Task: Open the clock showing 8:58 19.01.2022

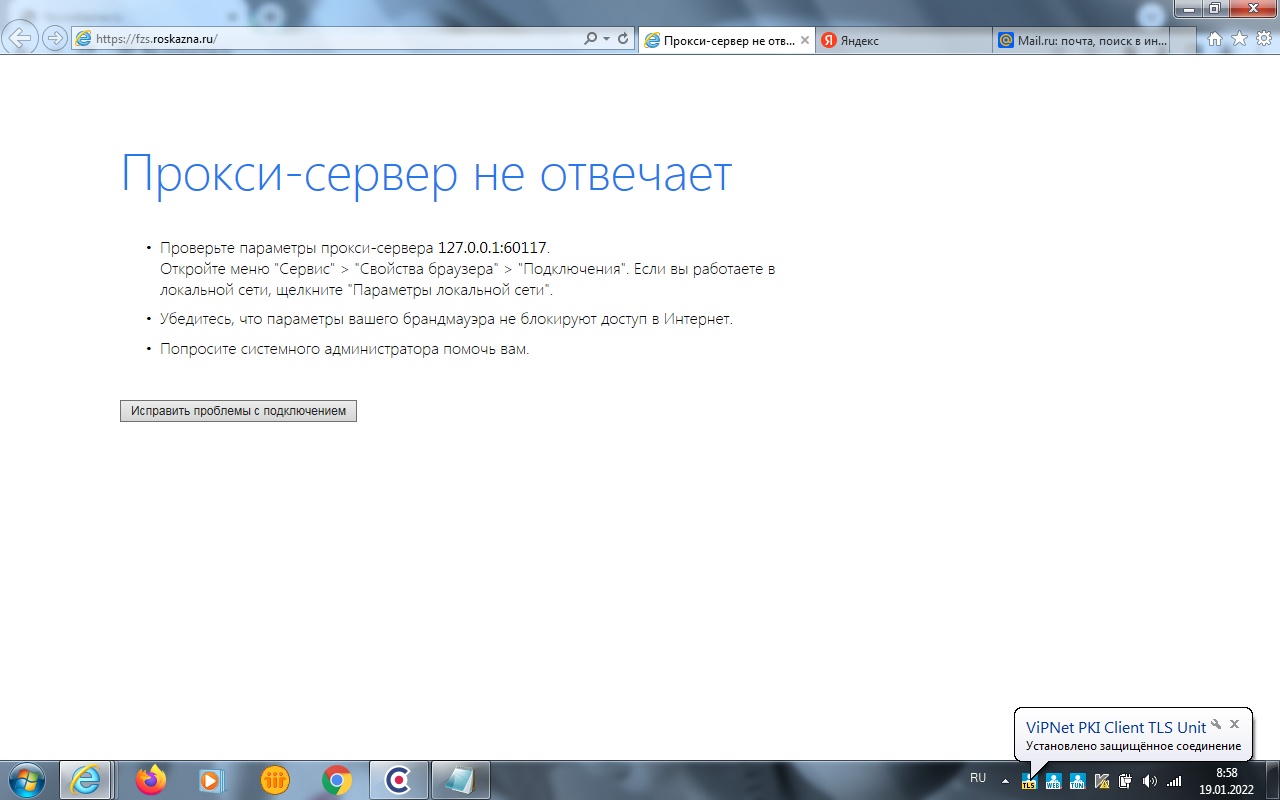Action: 1226,780
